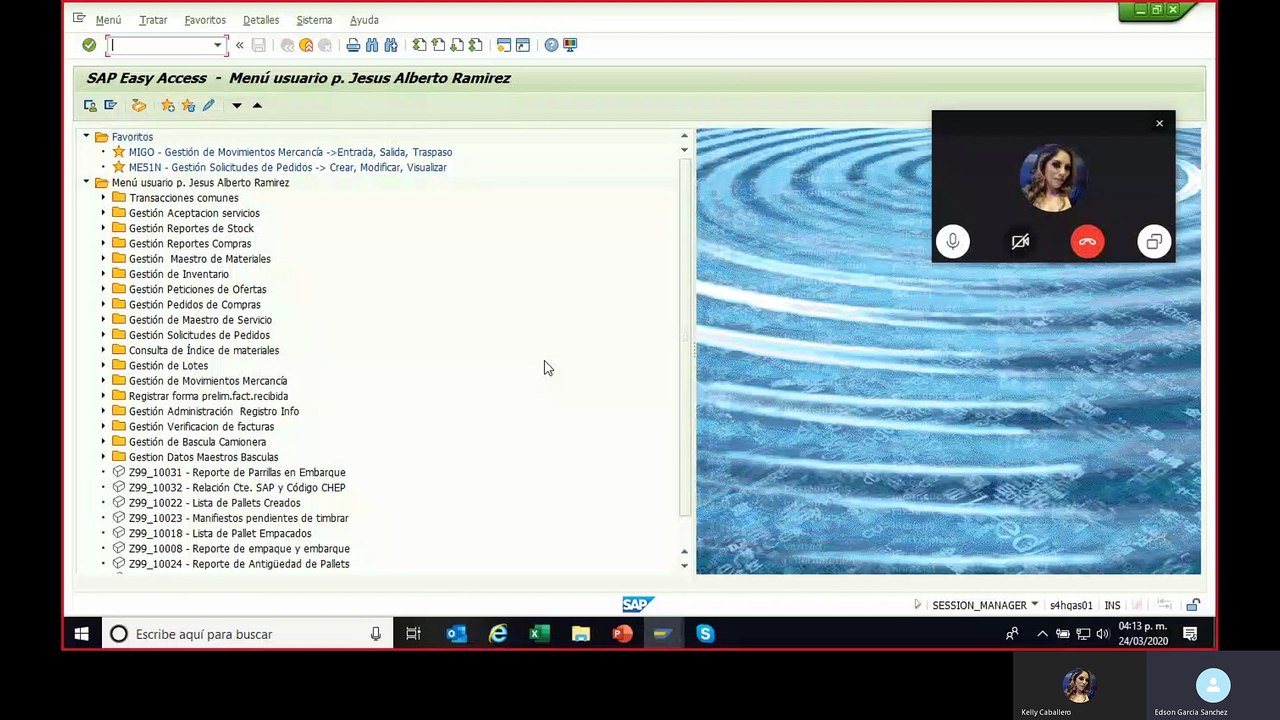The width and height of the screenshot is (1280, 720).
Task: Collapse the command field with double-chevron
Action: pyautogui.click(x=240, y=45)
